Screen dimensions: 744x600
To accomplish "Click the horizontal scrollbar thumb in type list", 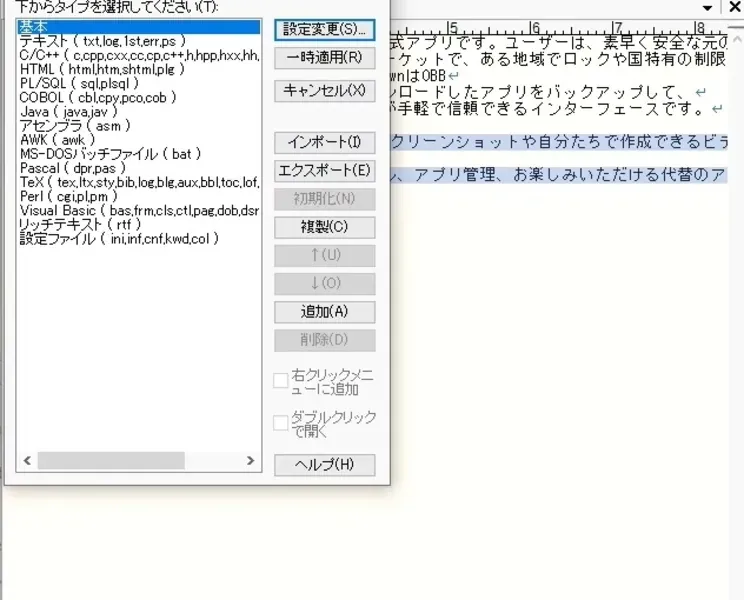I will (111, 461).
